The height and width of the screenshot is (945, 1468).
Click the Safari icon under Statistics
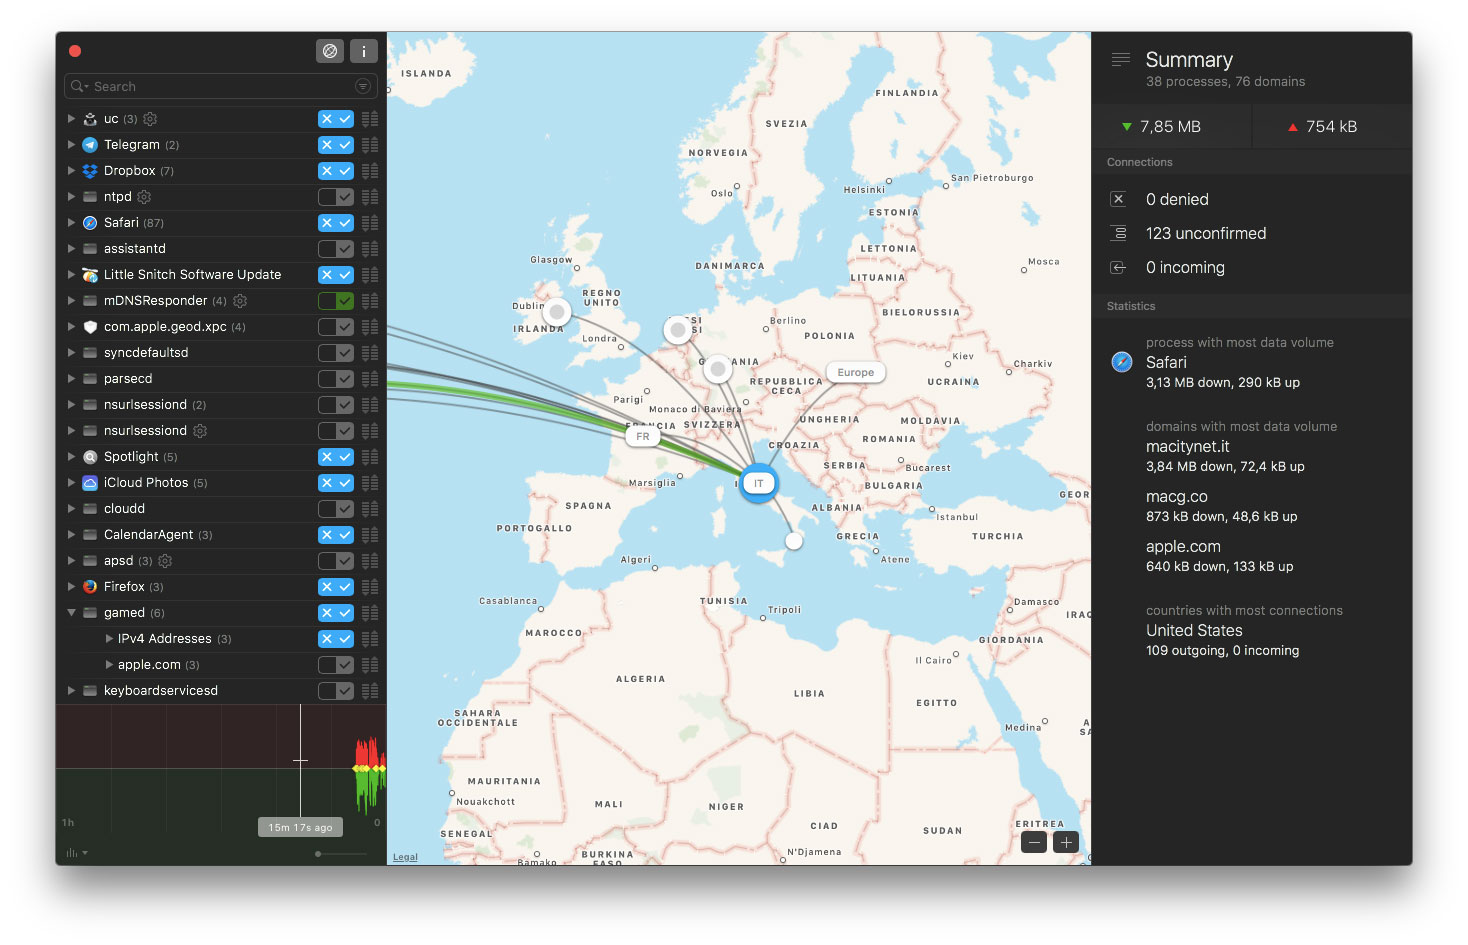1122,362
